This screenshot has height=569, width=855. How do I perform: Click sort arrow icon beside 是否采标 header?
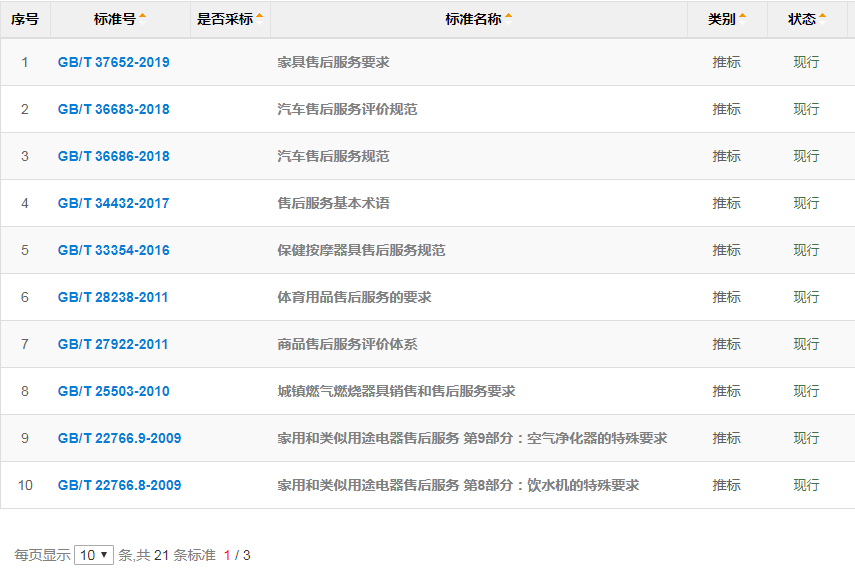260,17
